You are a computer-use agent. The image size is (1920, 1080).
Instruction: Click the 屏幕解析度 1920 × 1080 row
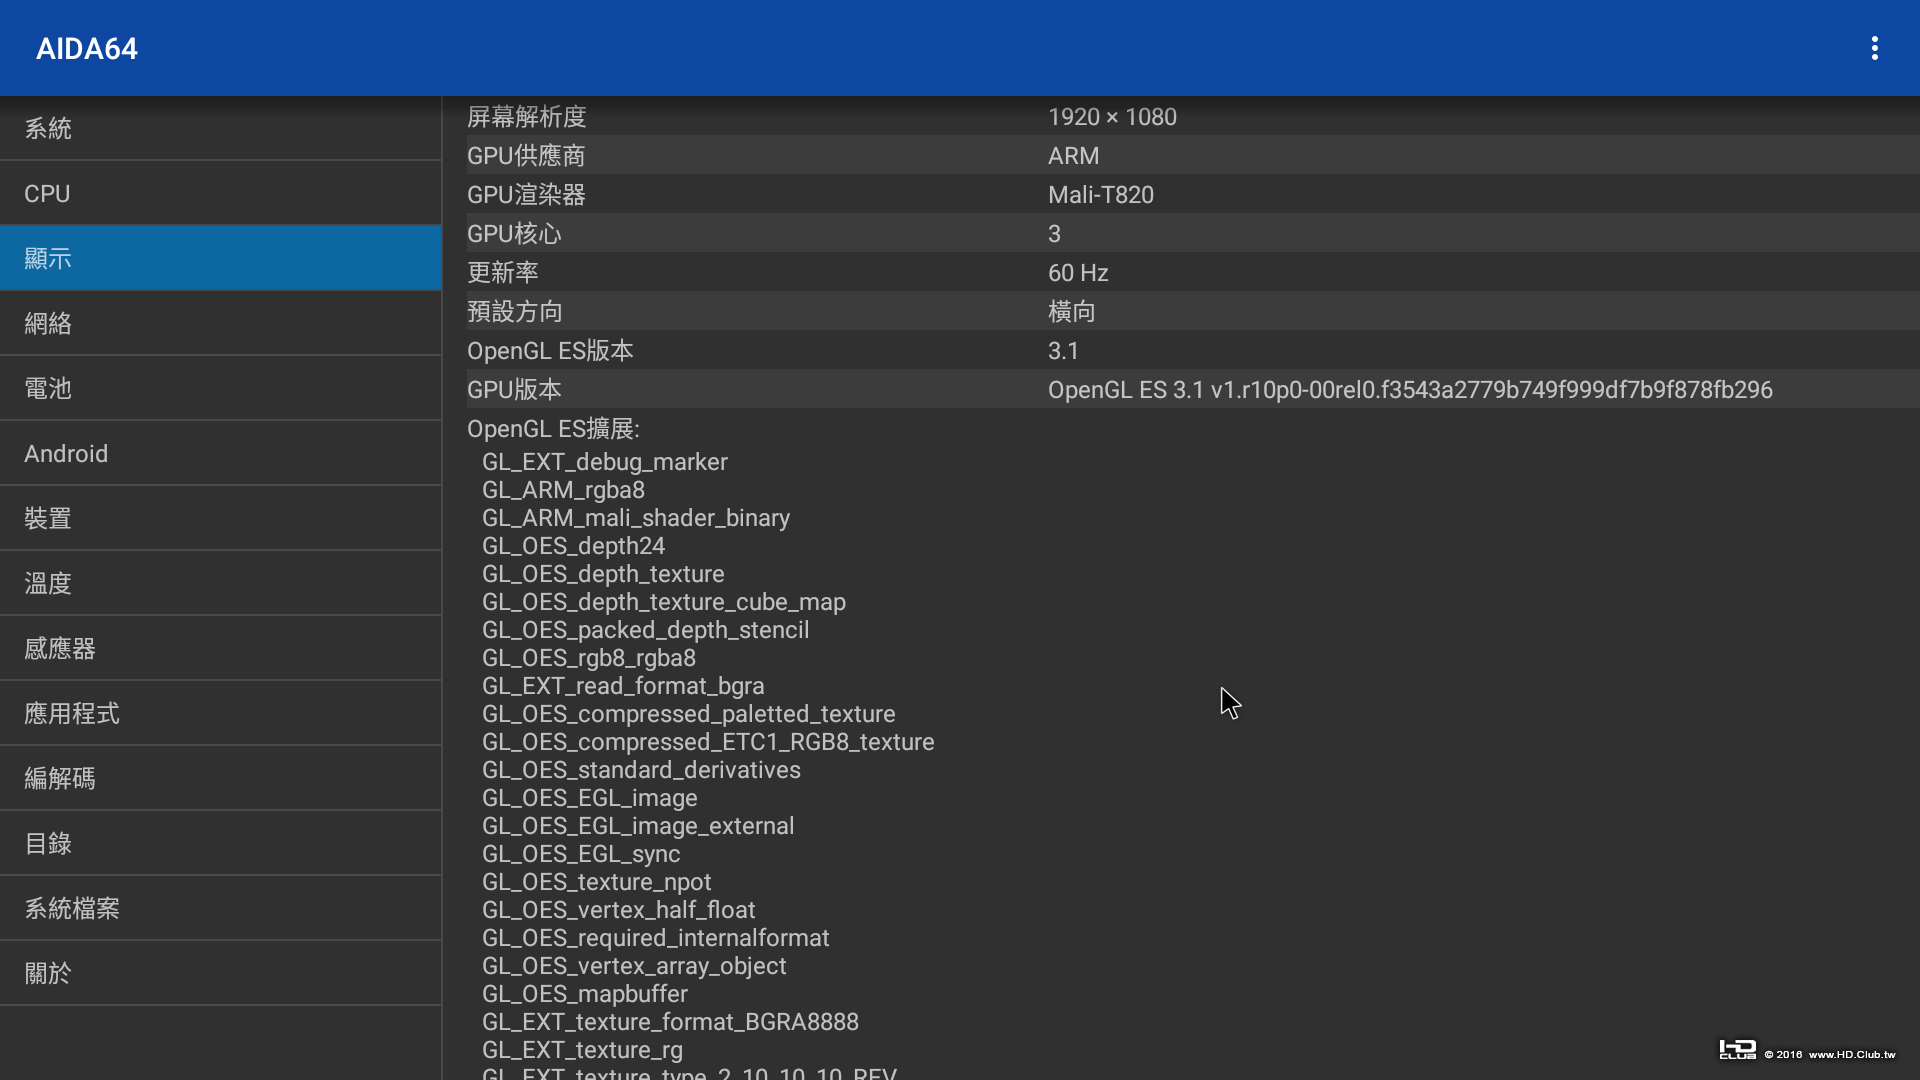coord(1190,117)
